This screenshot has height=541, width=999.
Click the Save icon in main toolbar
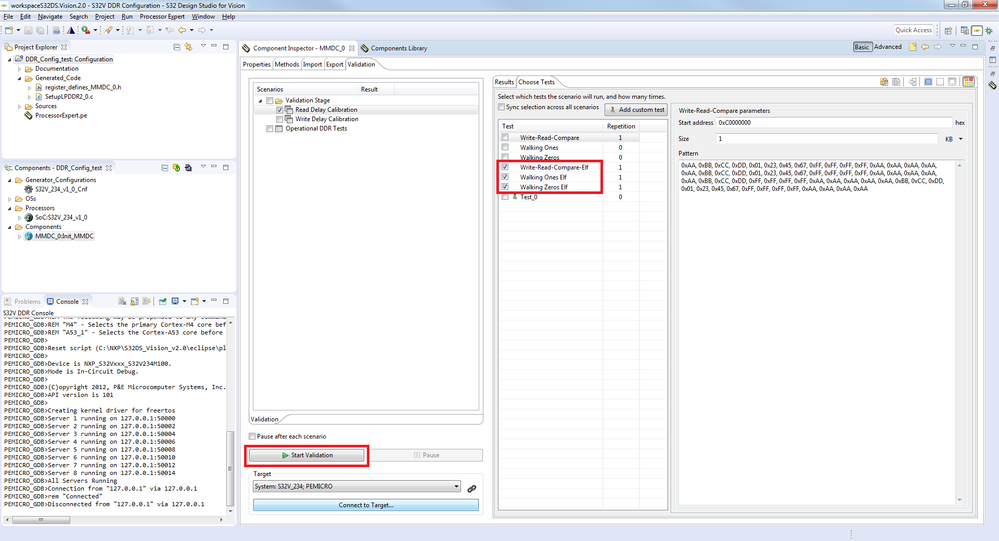click(x=28, y=30)
